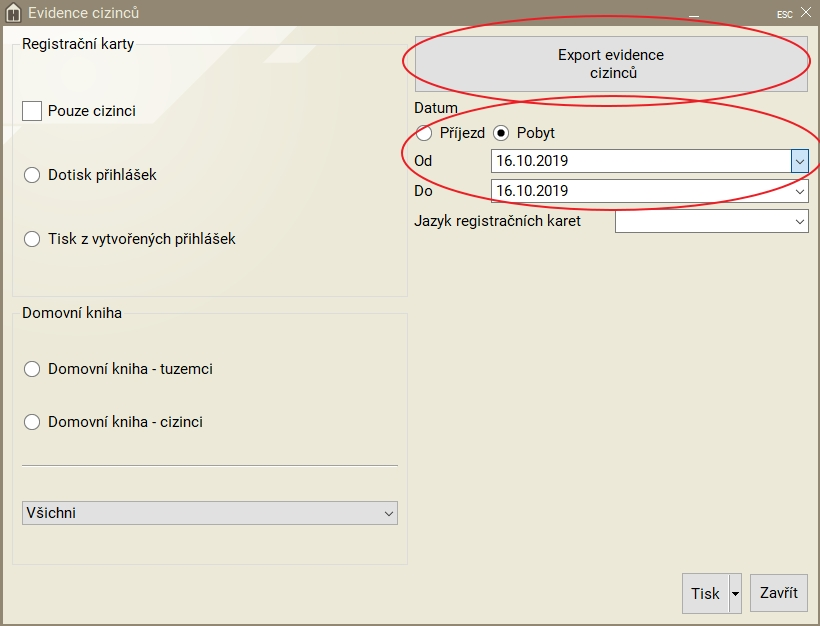Viewport: 820px width, 626px height.
Task: Expand the arrow next to Tisk button
Action: point(736,593)
